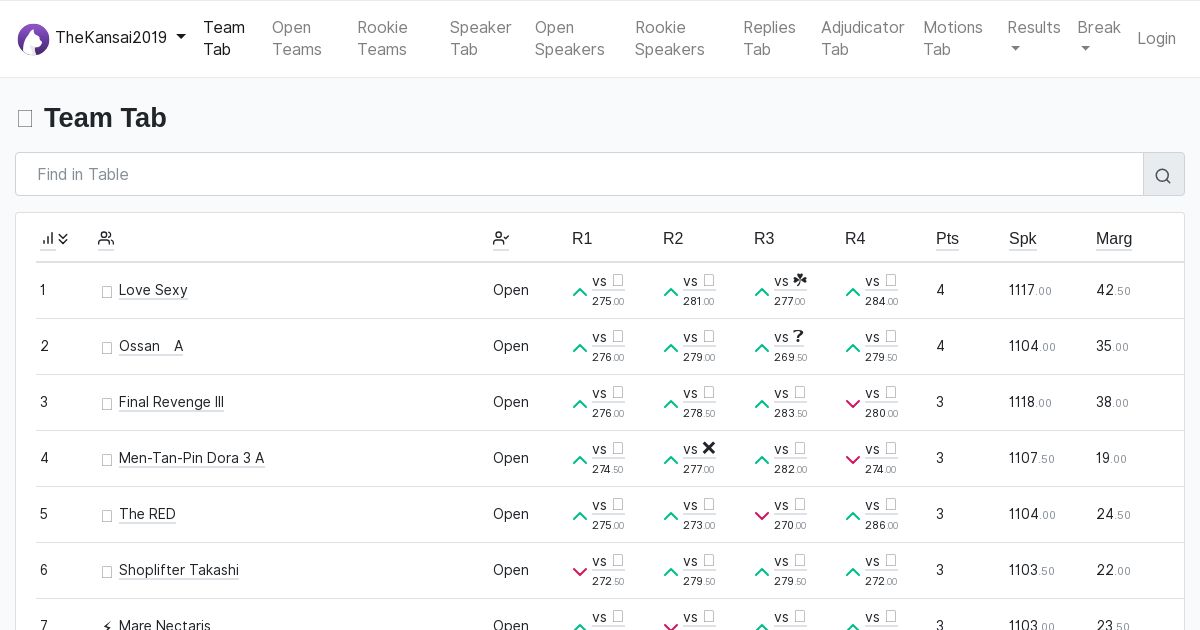Sort by the team column people icon
This screenshot has width=1200, height=630.
point(106,239)
